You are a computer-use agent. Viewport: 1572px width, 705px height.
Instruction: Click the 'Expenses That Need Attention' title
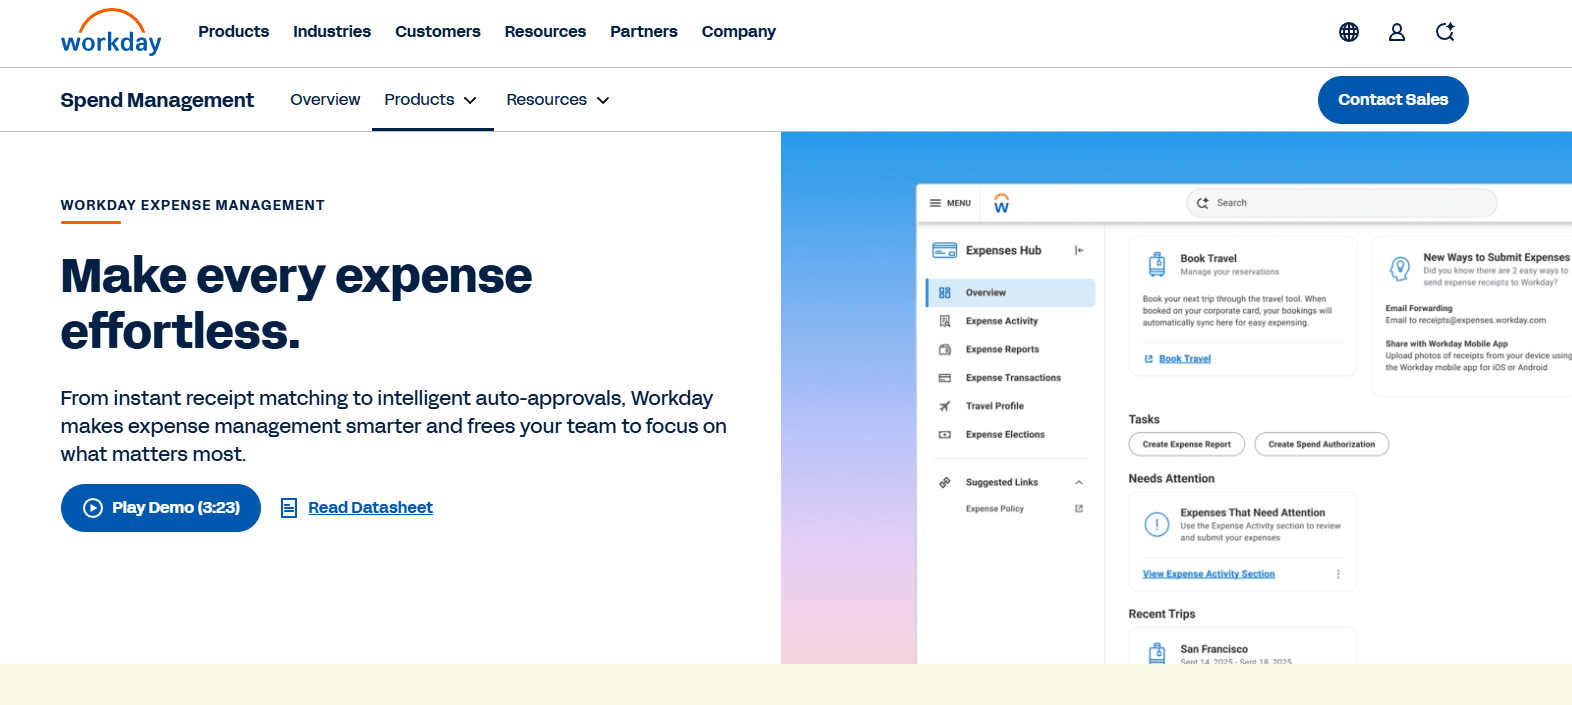pos(1253,513)
